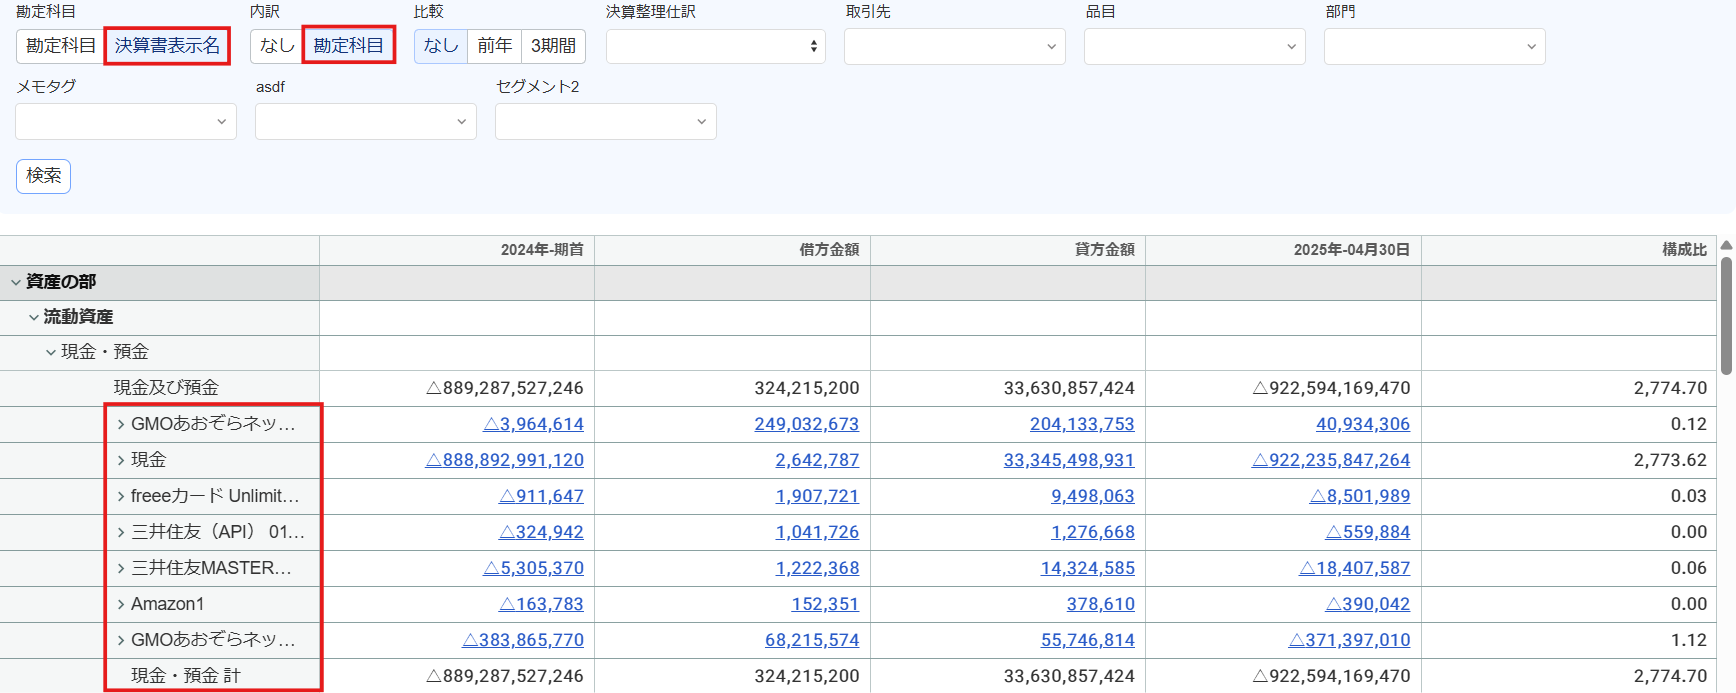Open the asdf dropdown
The height and width of the screenshot is (693, 1736).
(366, 122)
